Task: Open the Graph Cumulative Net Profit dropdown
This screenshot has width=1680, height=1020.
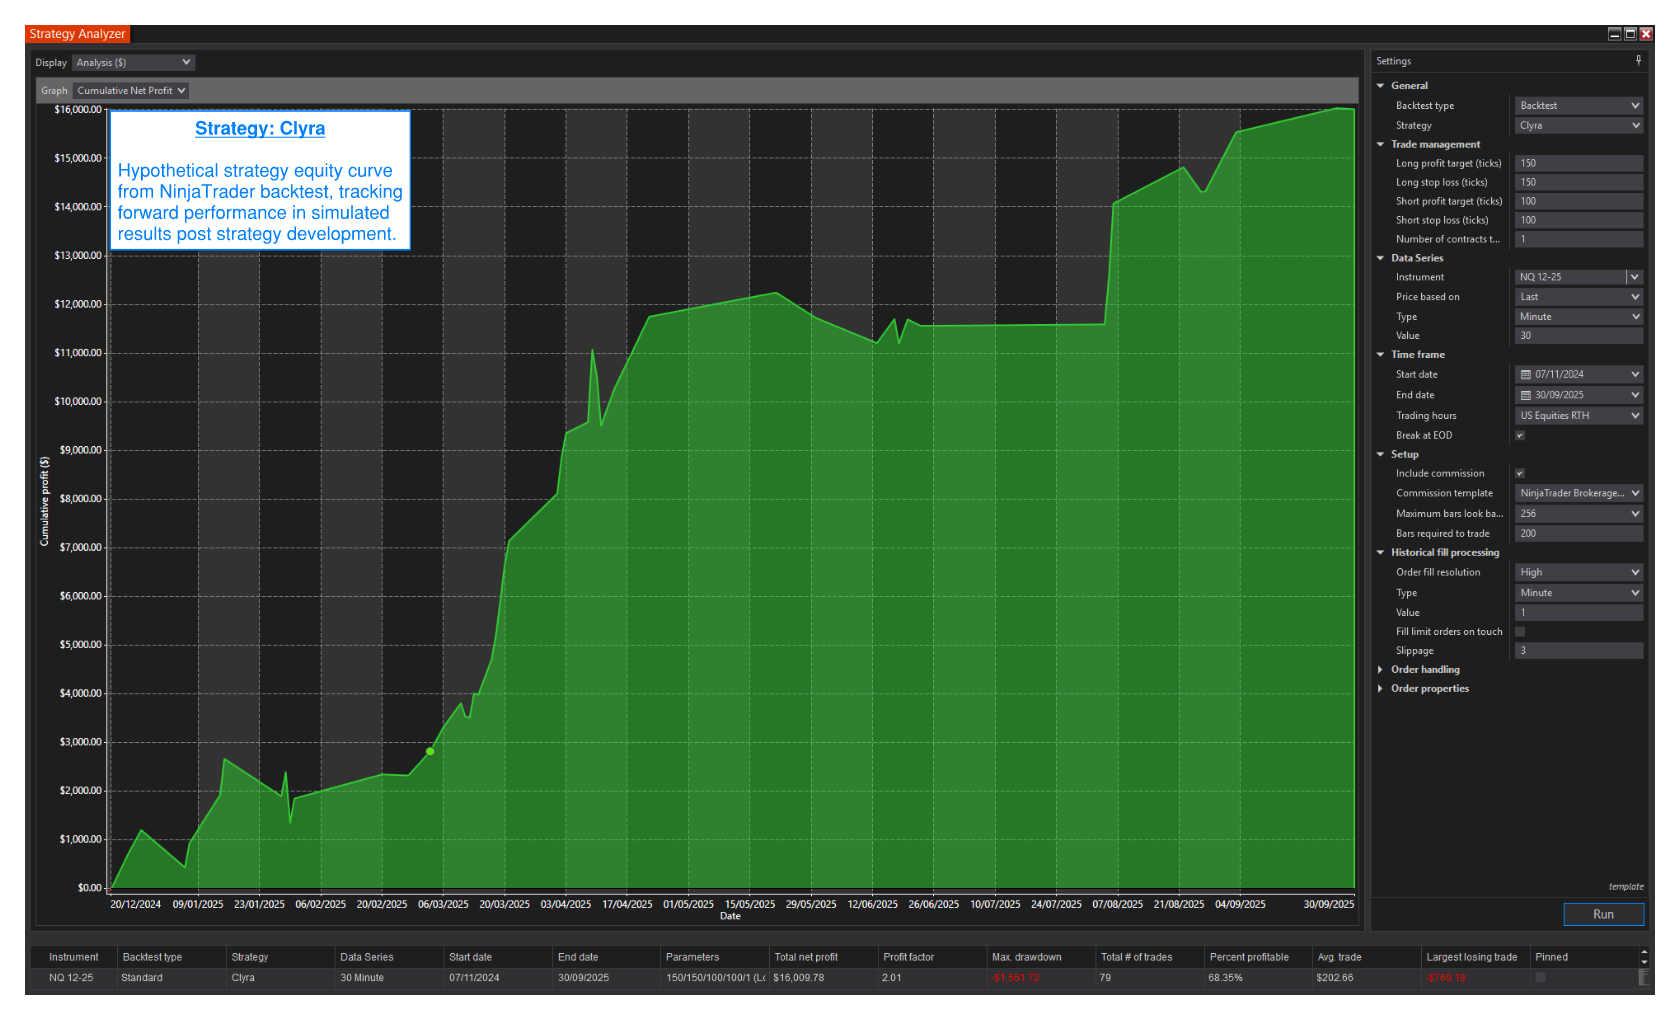Action: point(131,91)
